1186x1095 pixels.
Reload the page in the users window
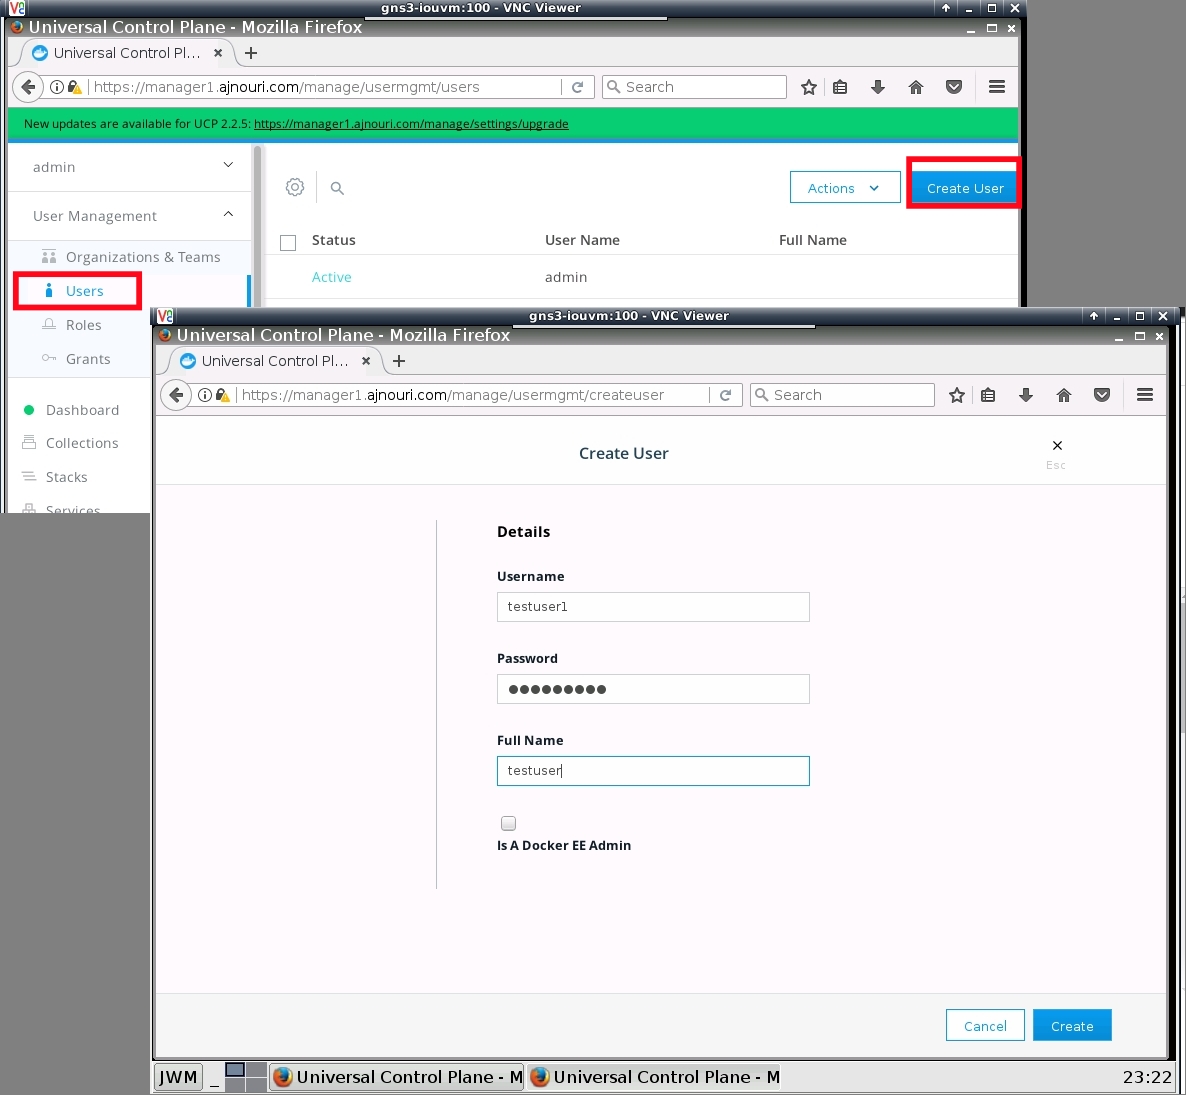[577, 87]
